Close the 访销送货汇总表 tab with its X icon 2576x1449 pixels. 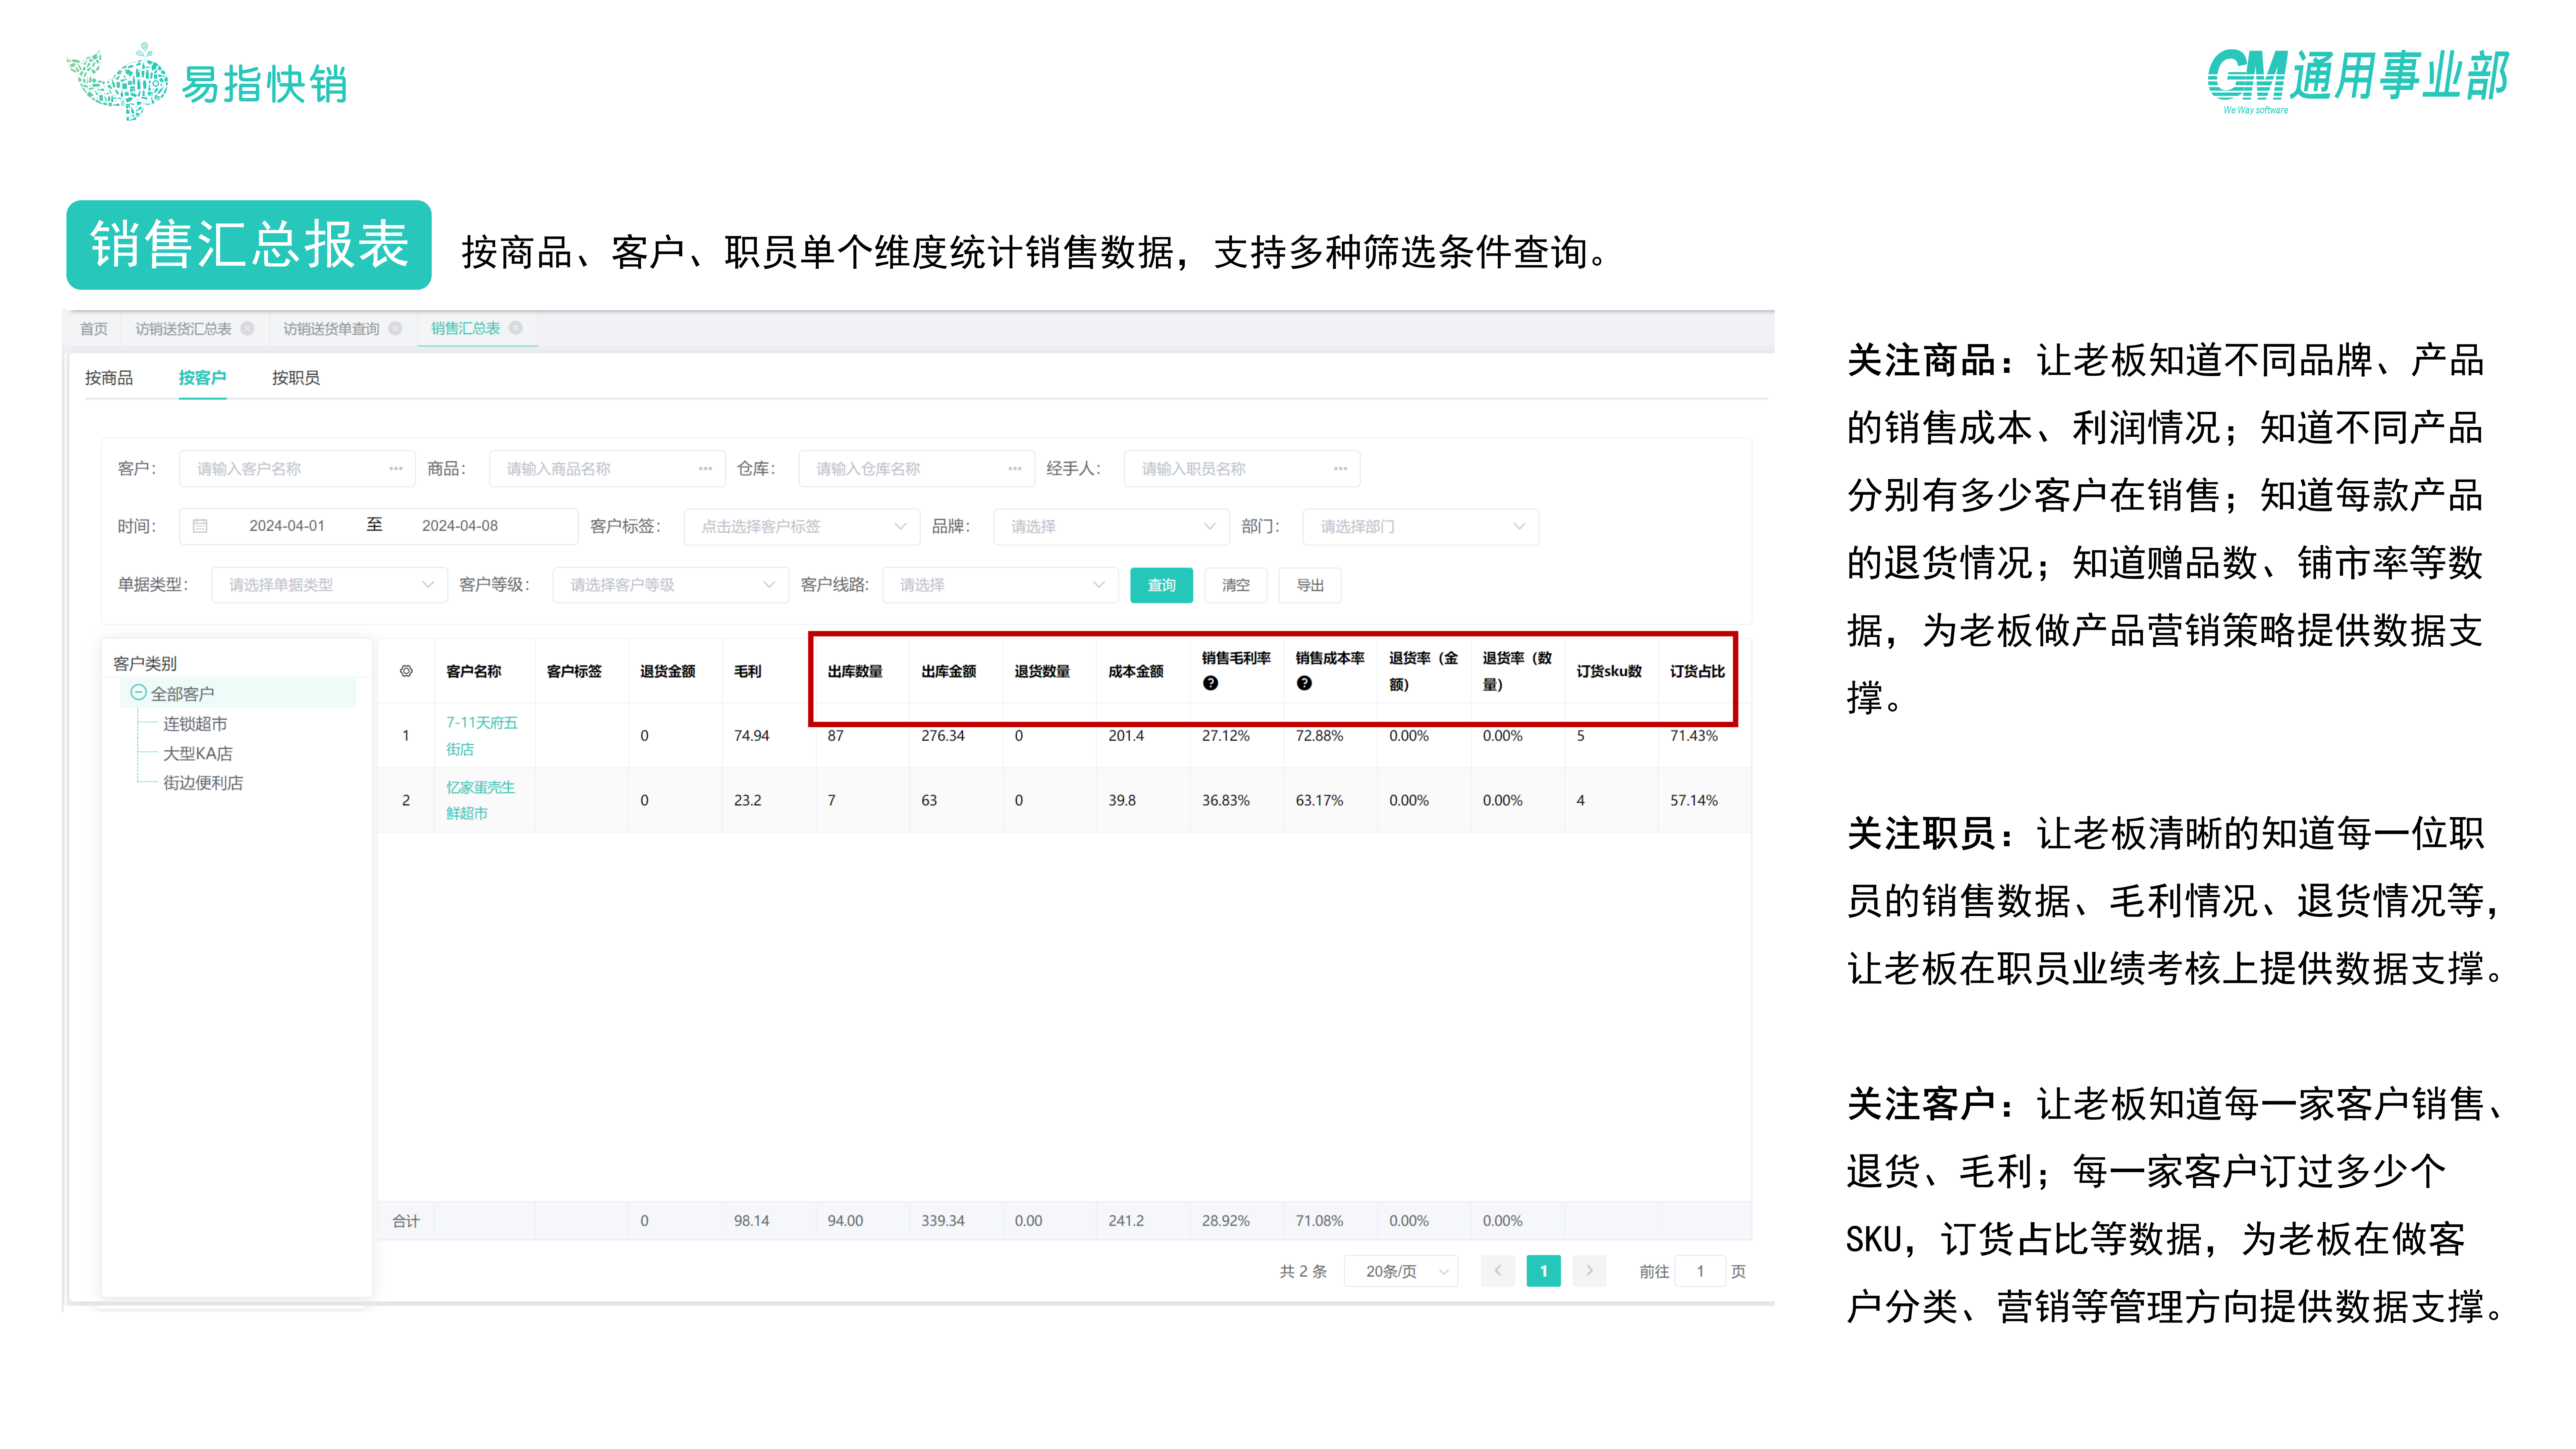pos(247,328)
